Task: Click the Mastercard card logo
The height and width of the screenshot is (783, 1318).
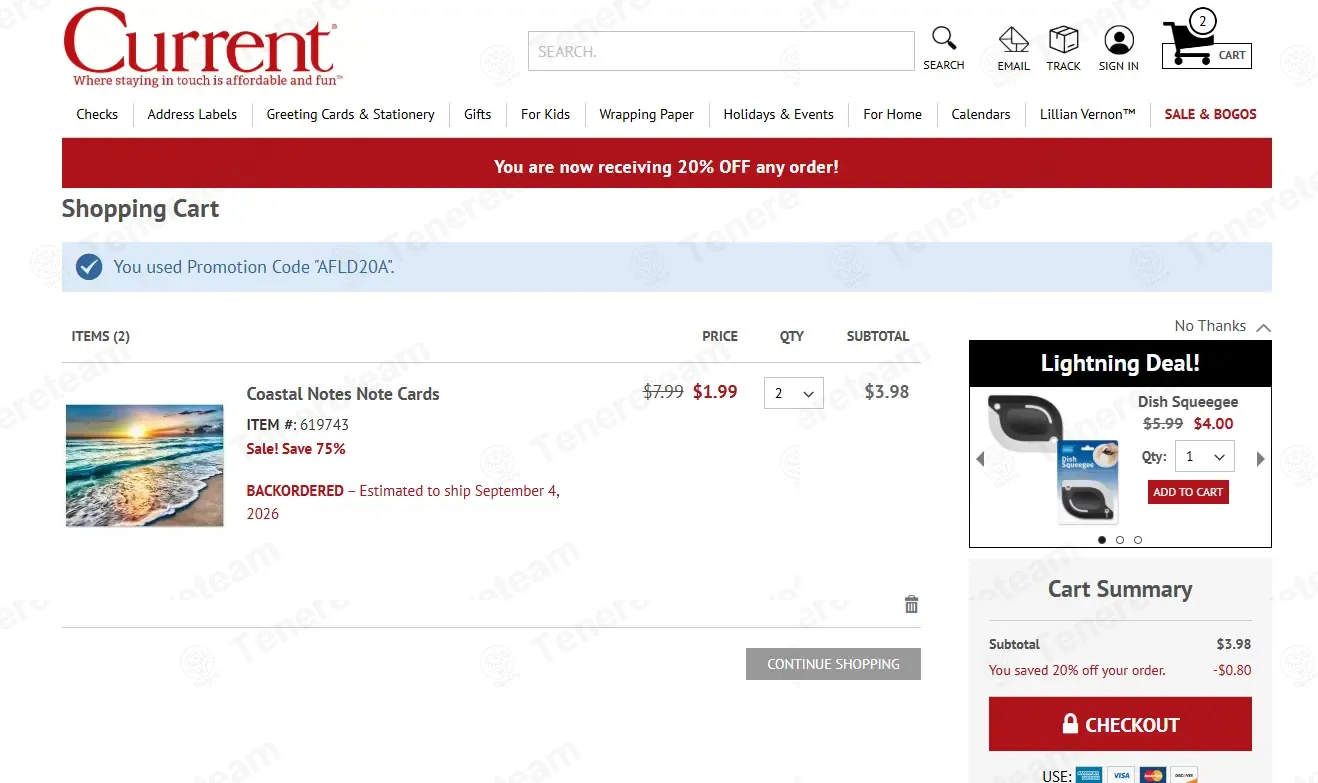Action: [x=1153, y=775]
